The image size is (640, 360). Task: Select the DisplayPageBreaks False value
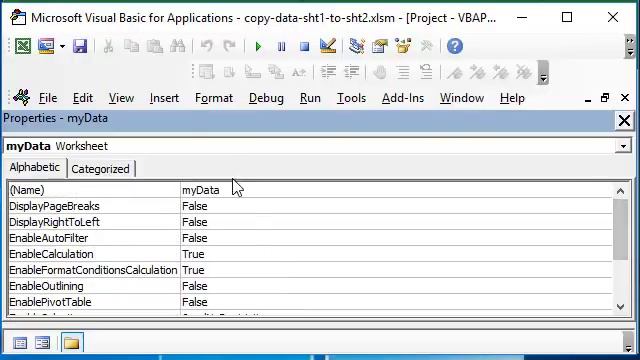click(x=396, y=206)
